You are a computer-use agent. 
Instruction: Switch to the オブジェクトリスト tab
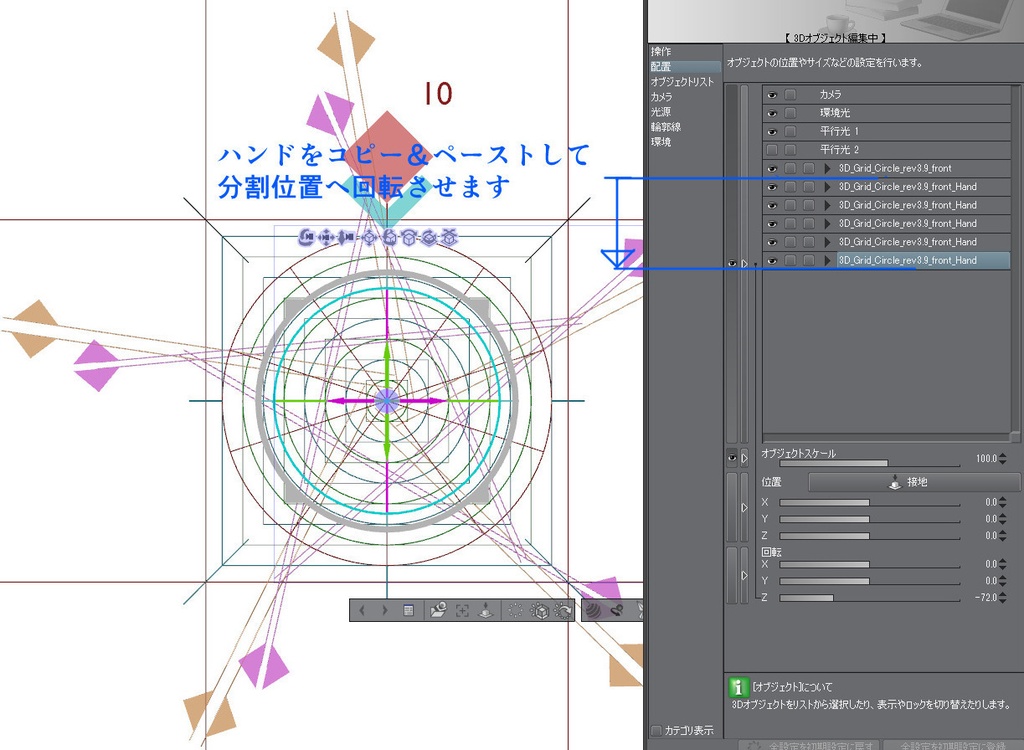[683, 83]
